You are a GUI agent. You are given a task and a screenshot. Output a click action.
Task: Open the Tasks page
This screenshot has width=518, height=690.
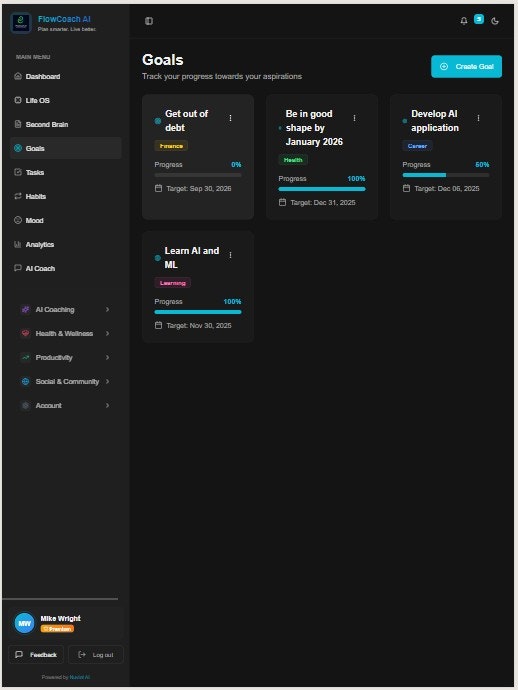coord(66,172)
